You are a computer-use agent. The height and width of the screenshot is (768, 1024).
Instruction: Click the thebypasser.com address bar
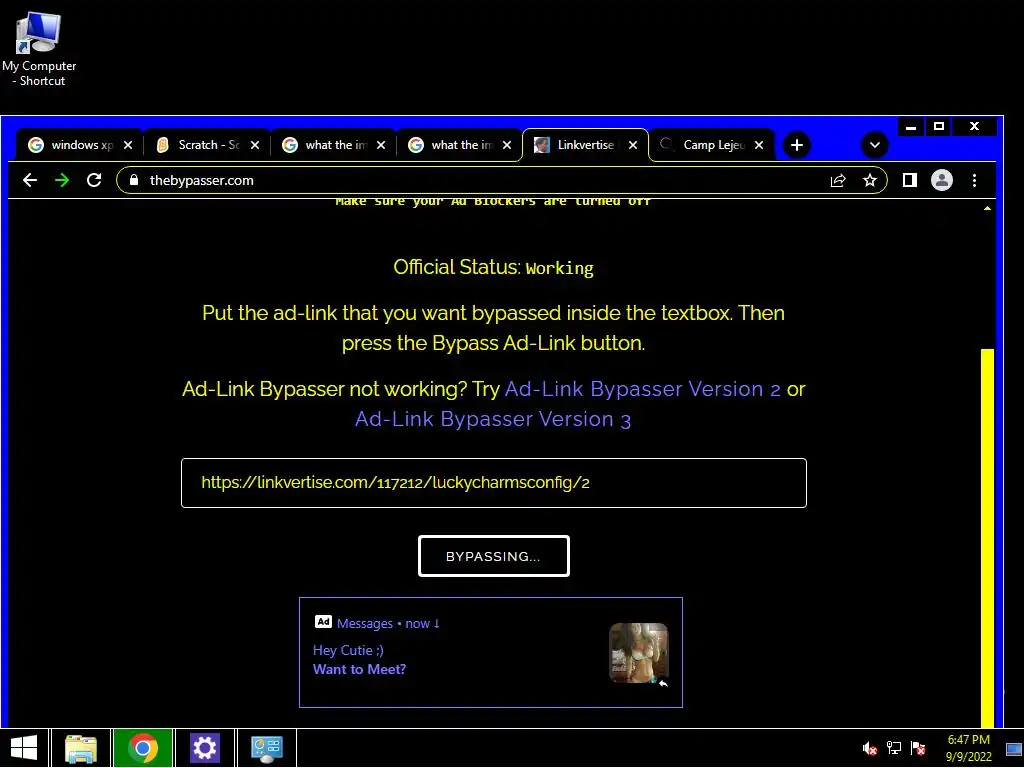tap(502, 180)
